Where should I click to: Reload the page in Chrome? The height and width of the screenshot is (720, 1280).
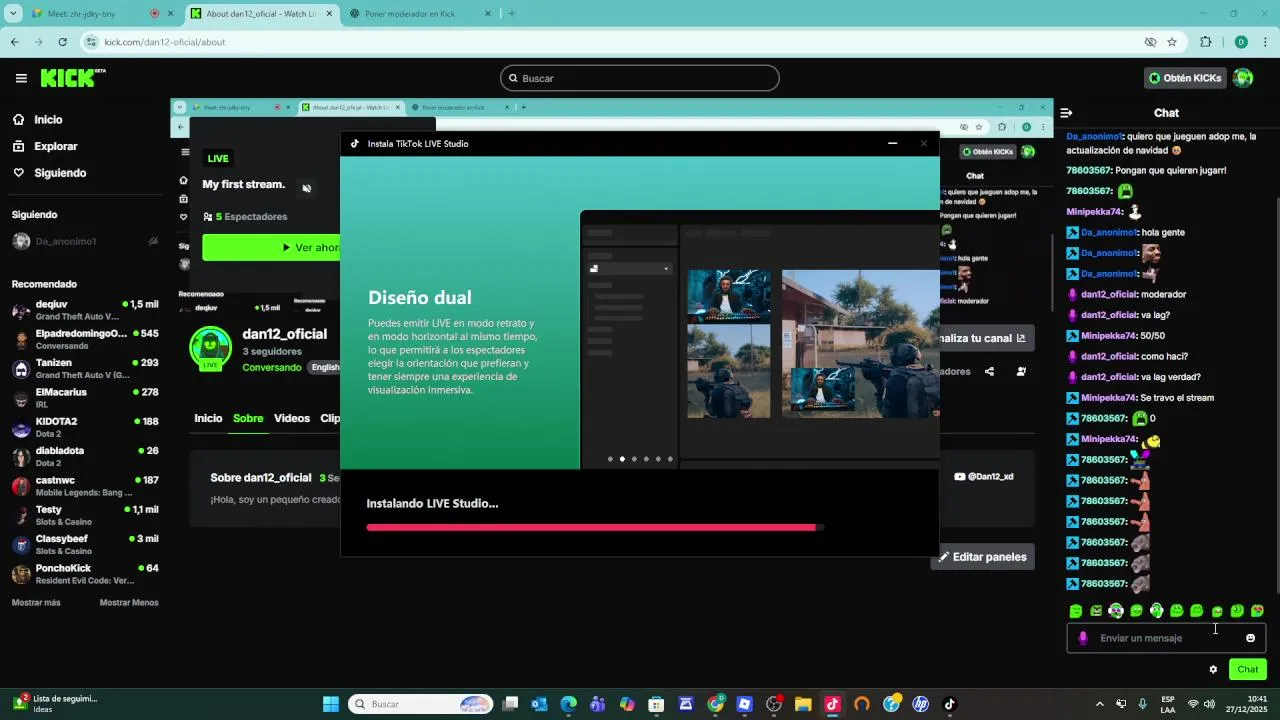[x=62, y=42]
